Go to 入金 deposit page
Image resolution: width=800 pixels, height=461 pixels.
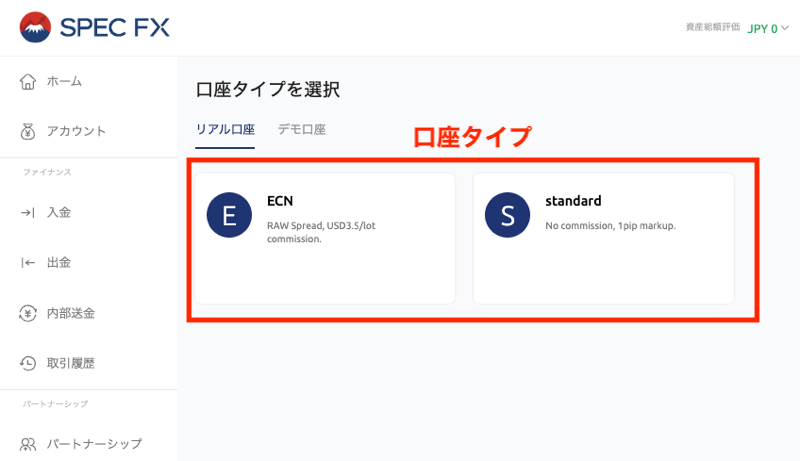(x=59, y=212)
